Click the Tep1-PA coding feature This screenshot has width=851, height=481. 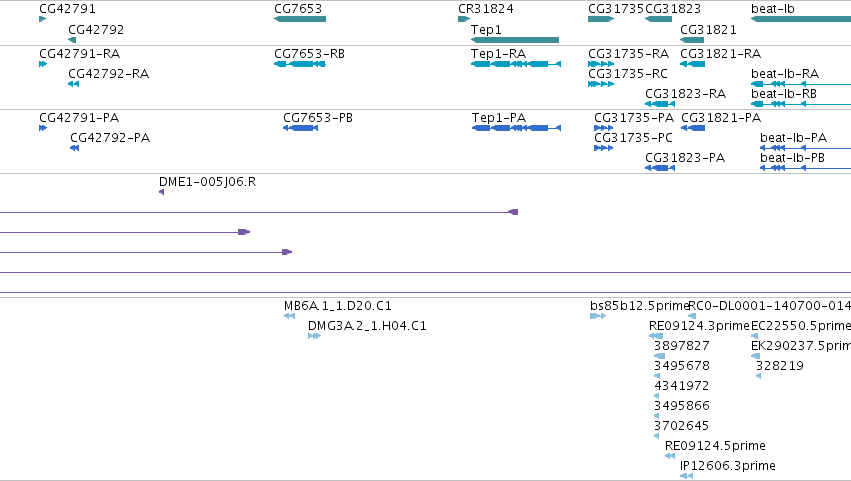click(516, 128)
